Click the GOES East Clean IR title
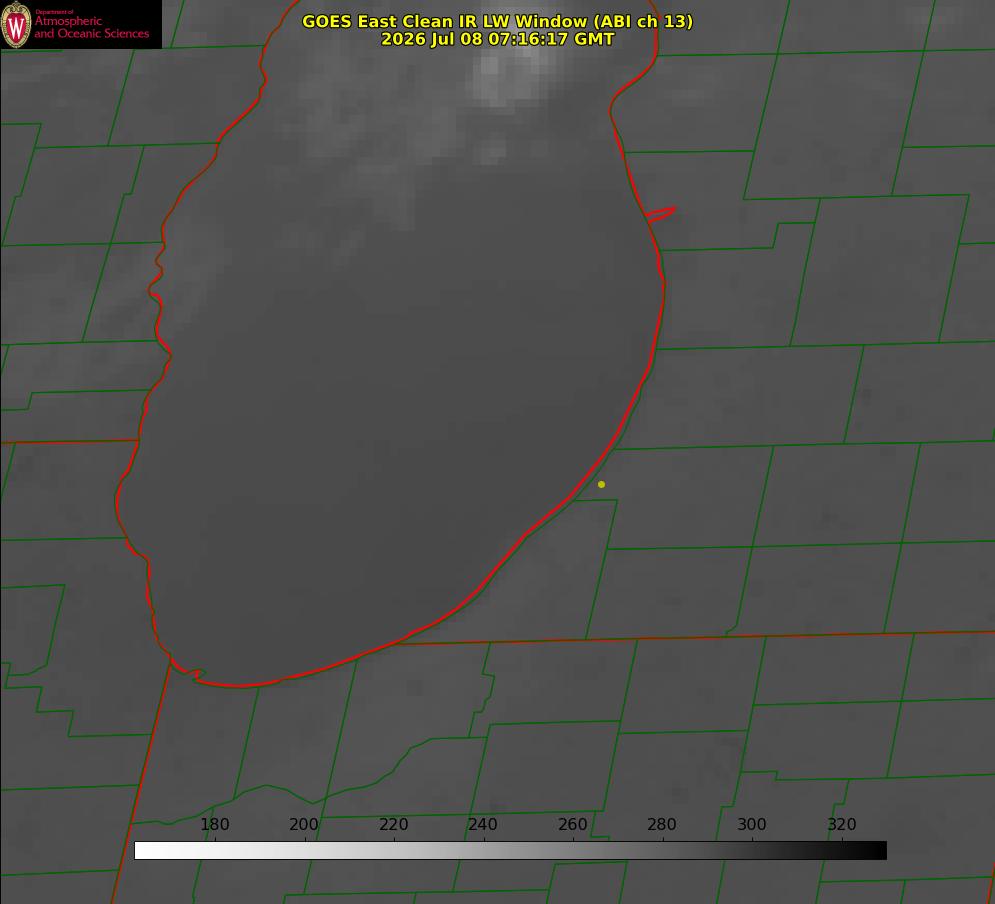This screenshot has width=995, height=904. click(x=497, y=21)
